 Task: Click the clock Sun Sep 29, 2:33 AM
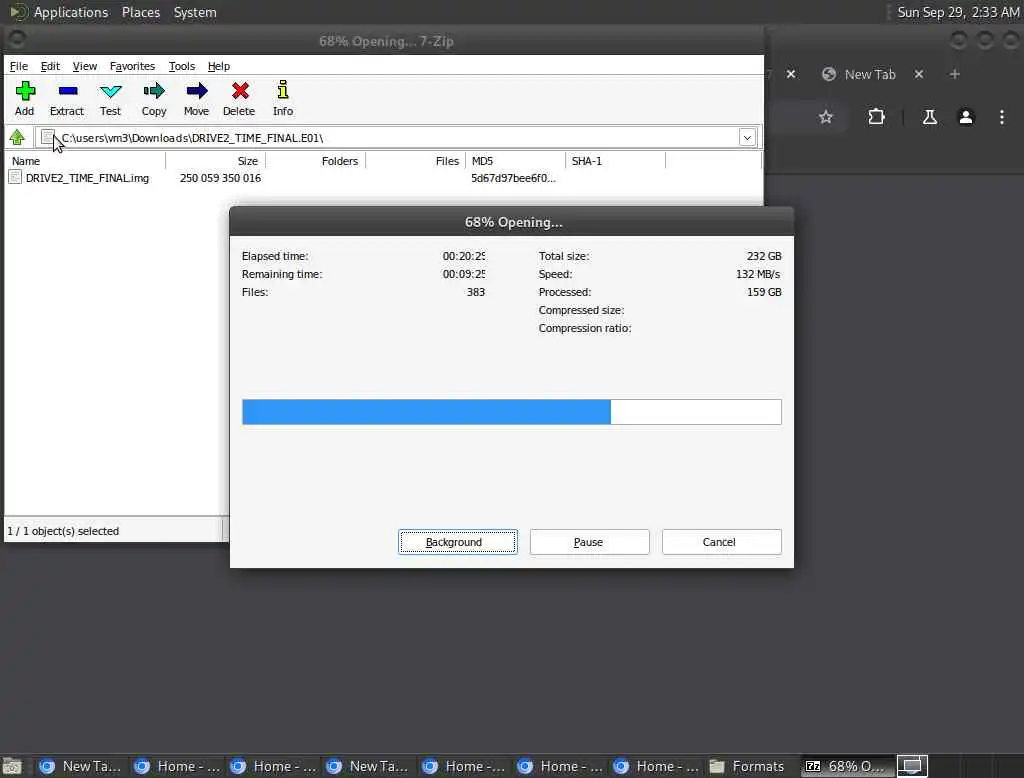958,12
